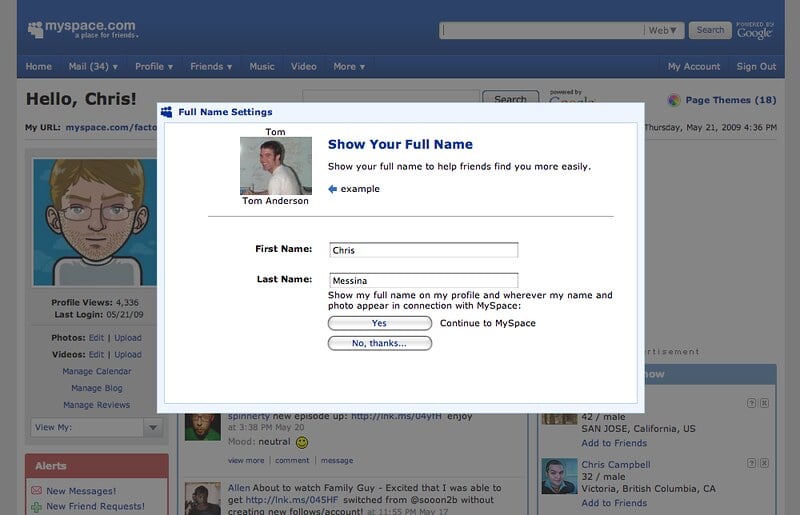Click the New Friend Requests plus icon
The height and width of the screenshot is (515, 800).
pos(36,507)
